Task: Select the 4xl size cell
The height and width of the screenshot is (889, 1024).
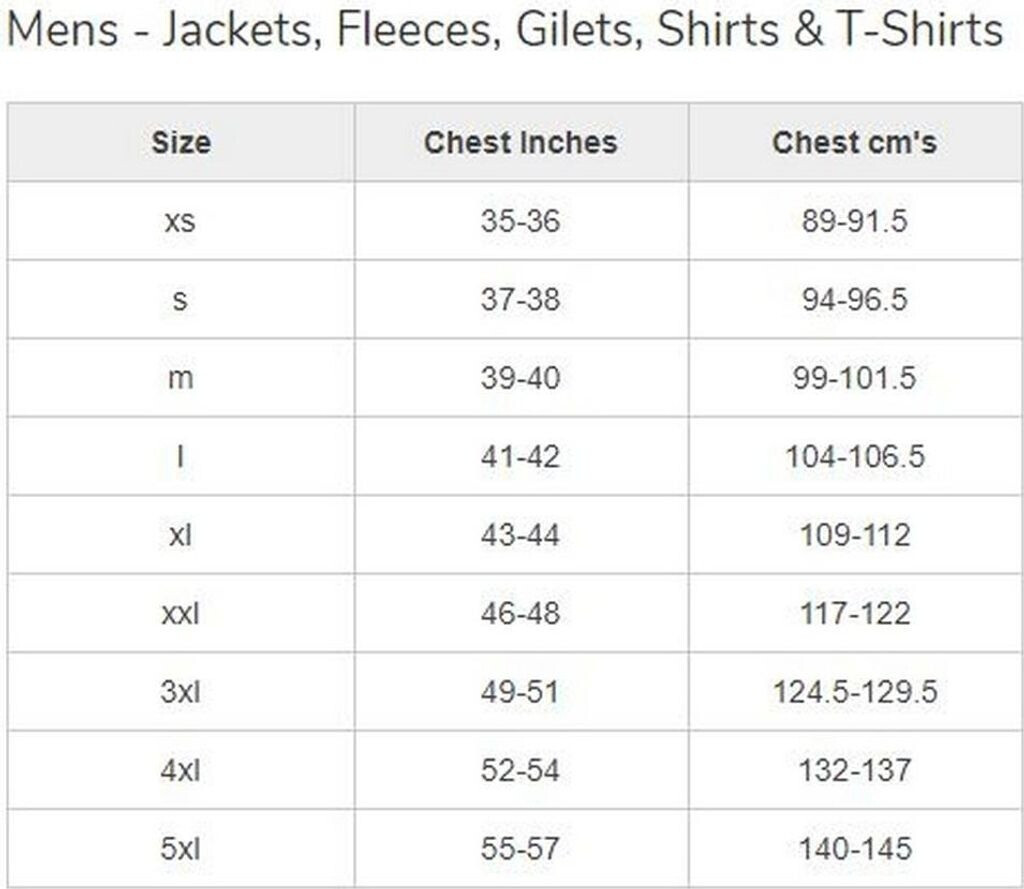Action: 181,770
